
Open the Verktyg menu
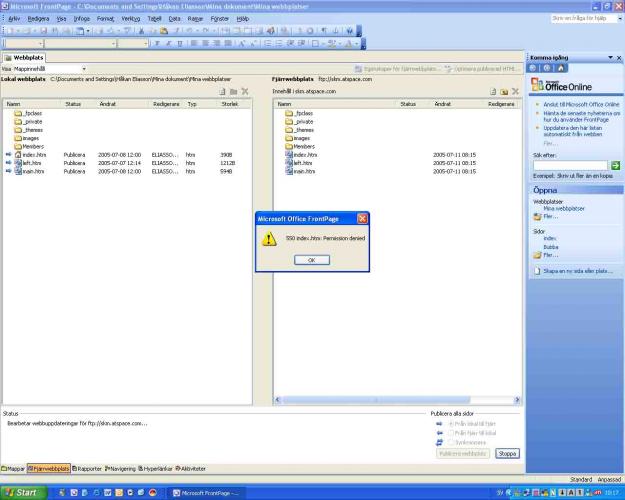[131, 18]
